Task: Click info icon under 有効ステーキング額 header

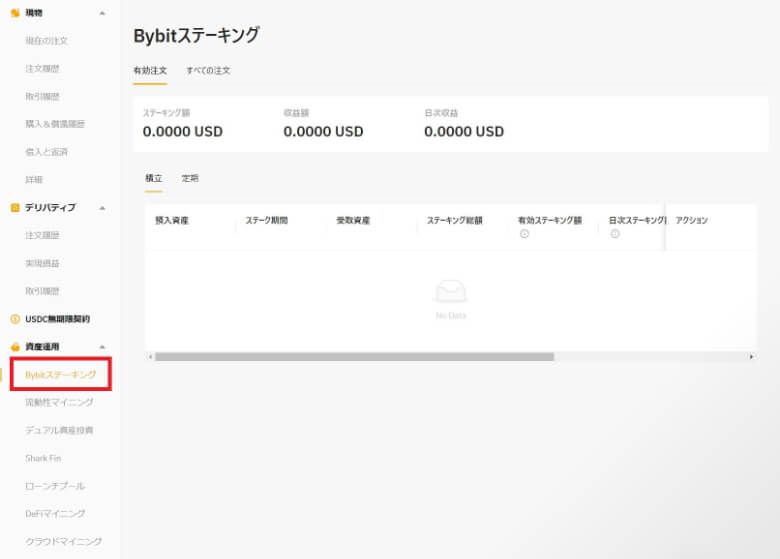Action: pyautogui.click(x=524, y=234)
